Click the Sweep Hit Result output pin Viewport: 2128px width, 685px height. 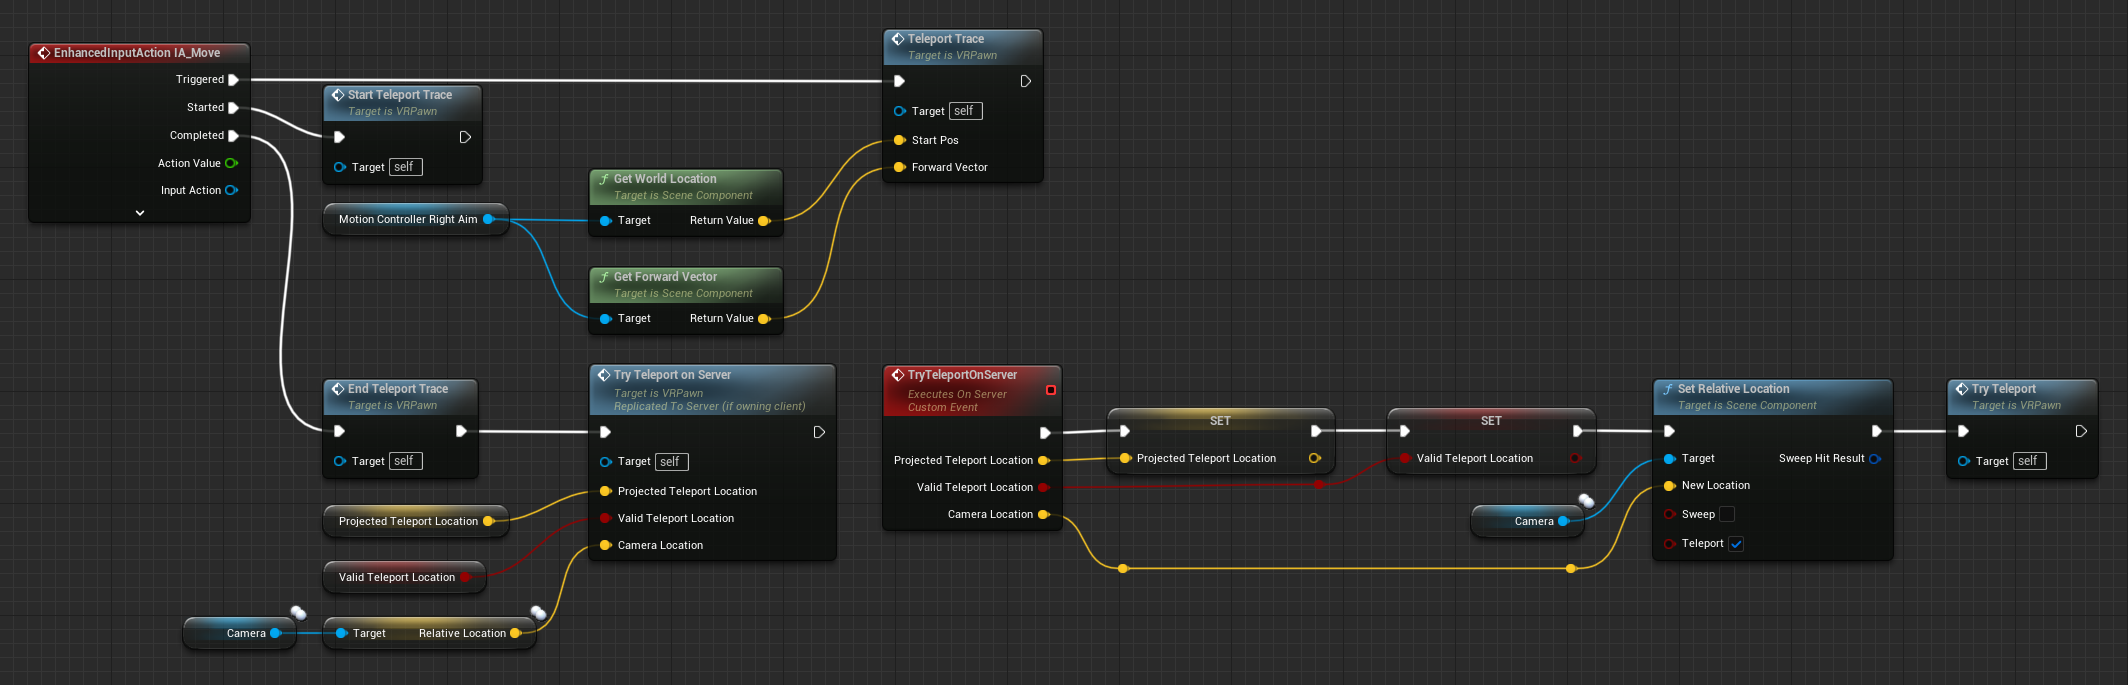tap(1875, 458)
